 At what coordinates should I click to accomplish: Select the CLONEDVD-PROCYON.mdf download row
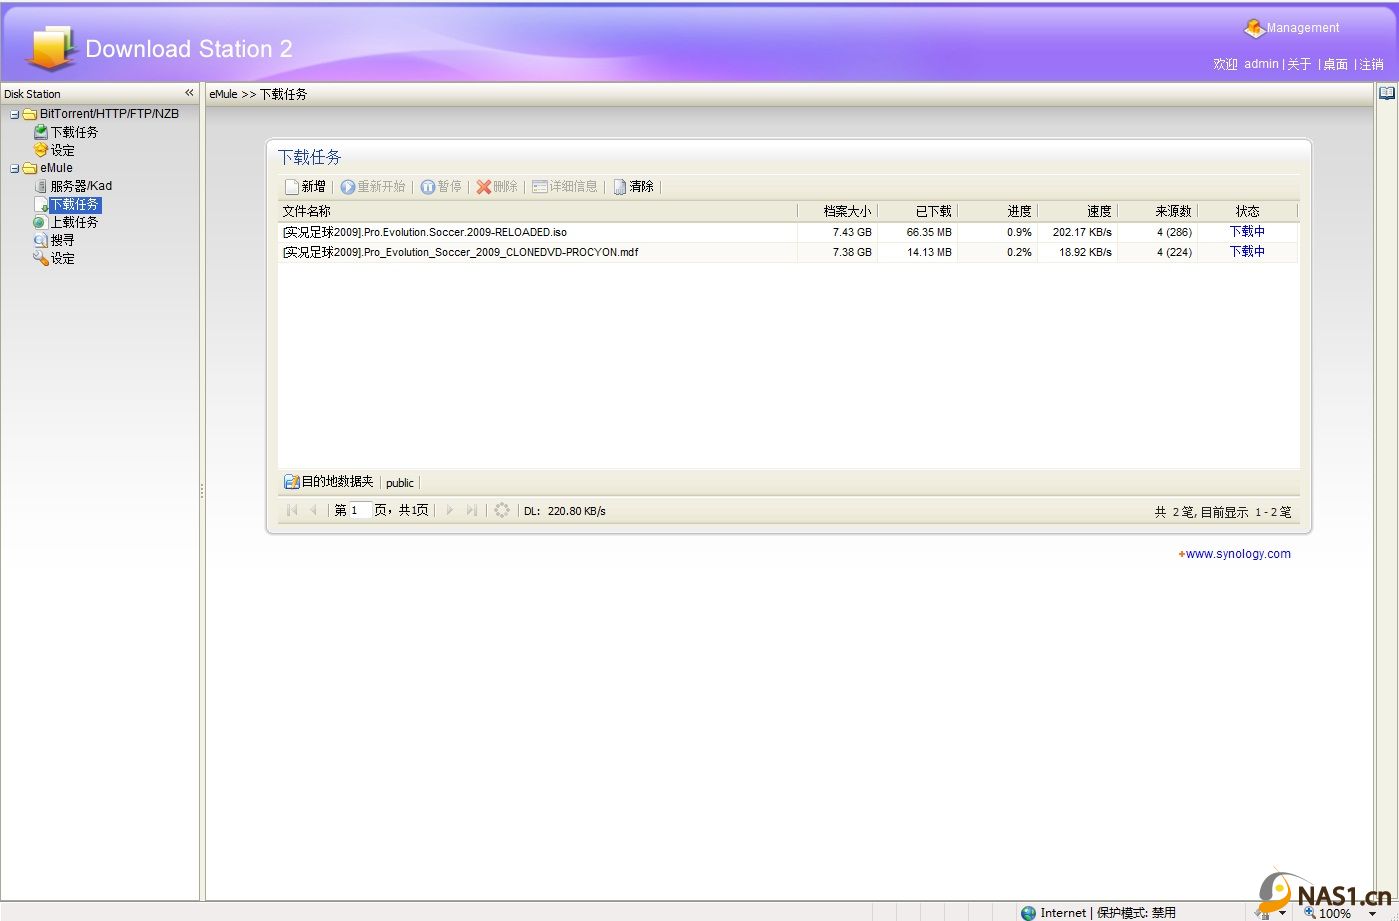[x=788, y=252]
